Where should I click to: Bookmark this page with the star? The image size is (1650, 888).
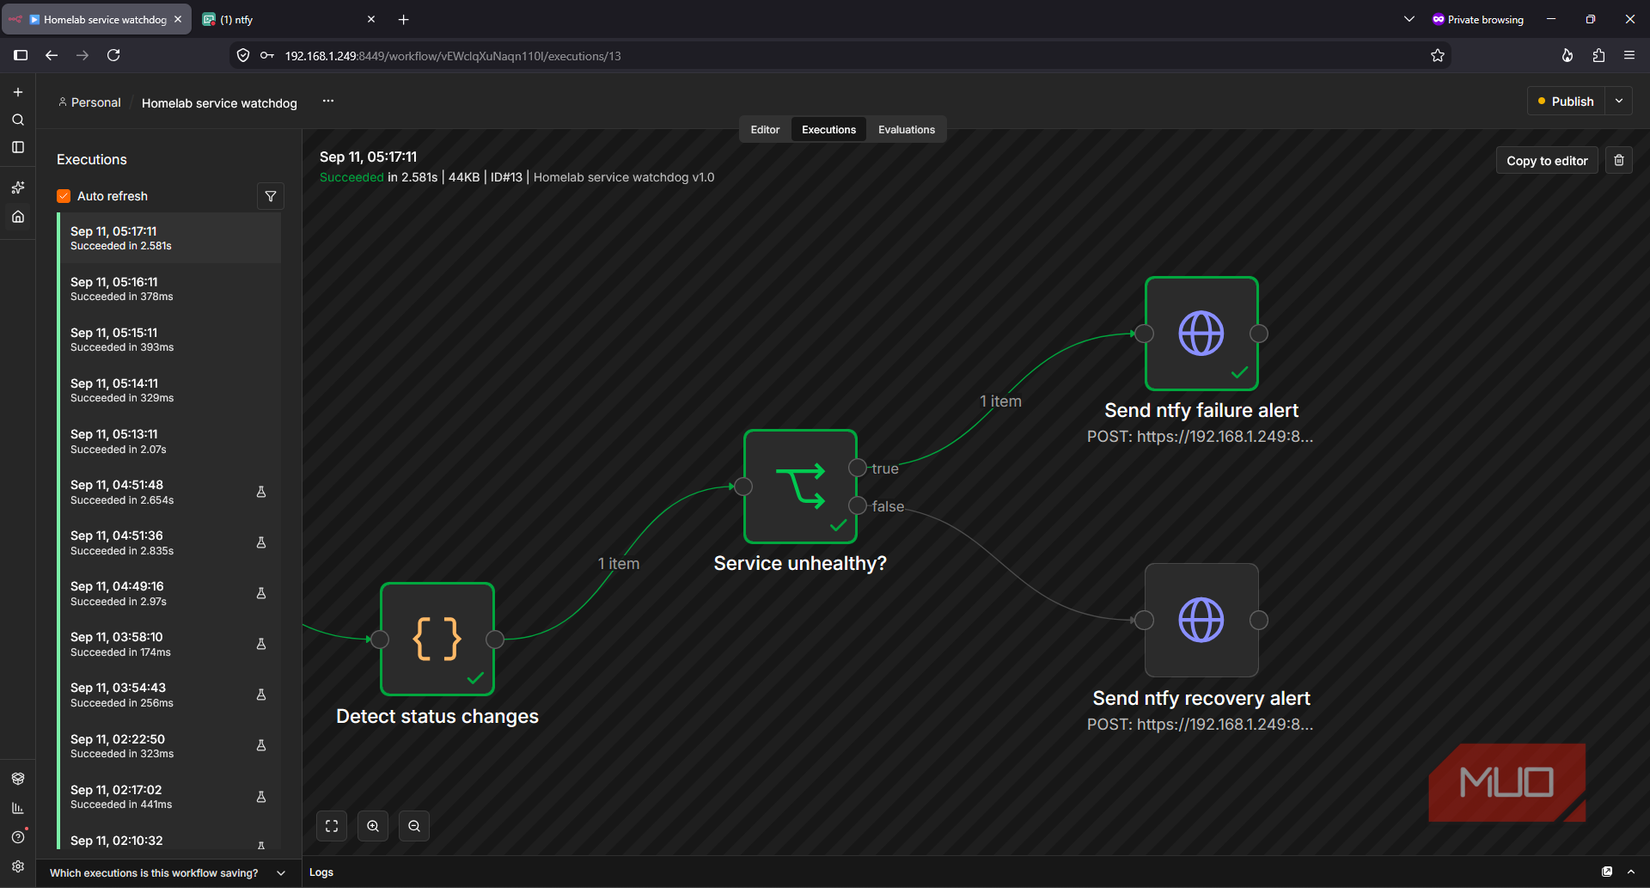pyautogui.click(x=1437, y=56)
